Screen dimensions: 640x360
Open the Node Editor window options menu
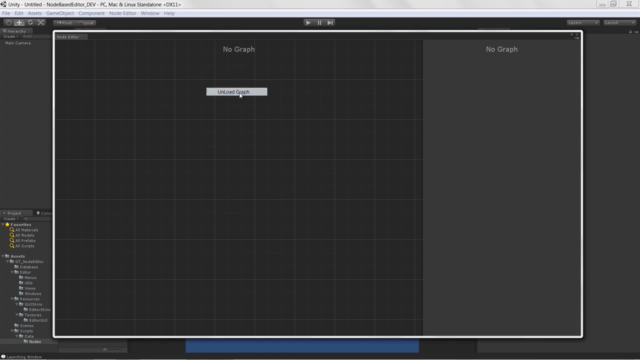[577, 37]
